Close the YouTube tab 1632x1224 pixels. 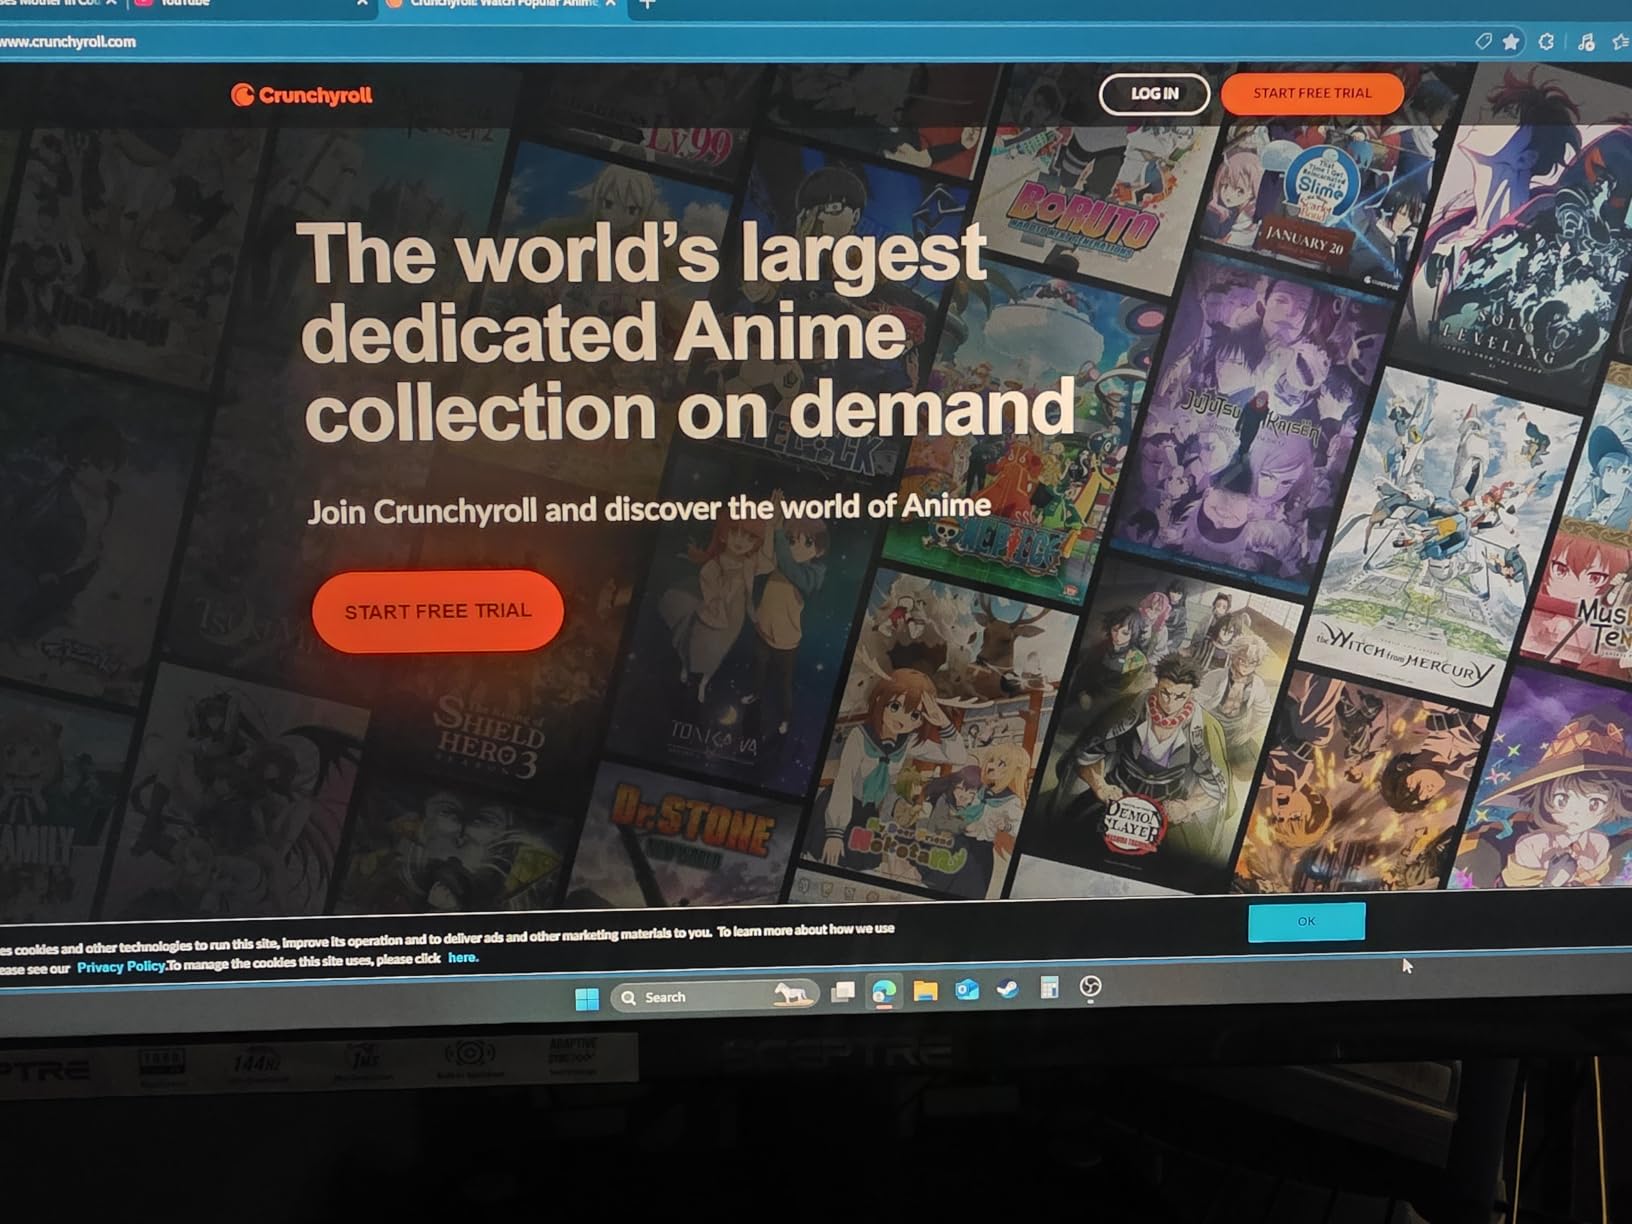click(362, 4)
